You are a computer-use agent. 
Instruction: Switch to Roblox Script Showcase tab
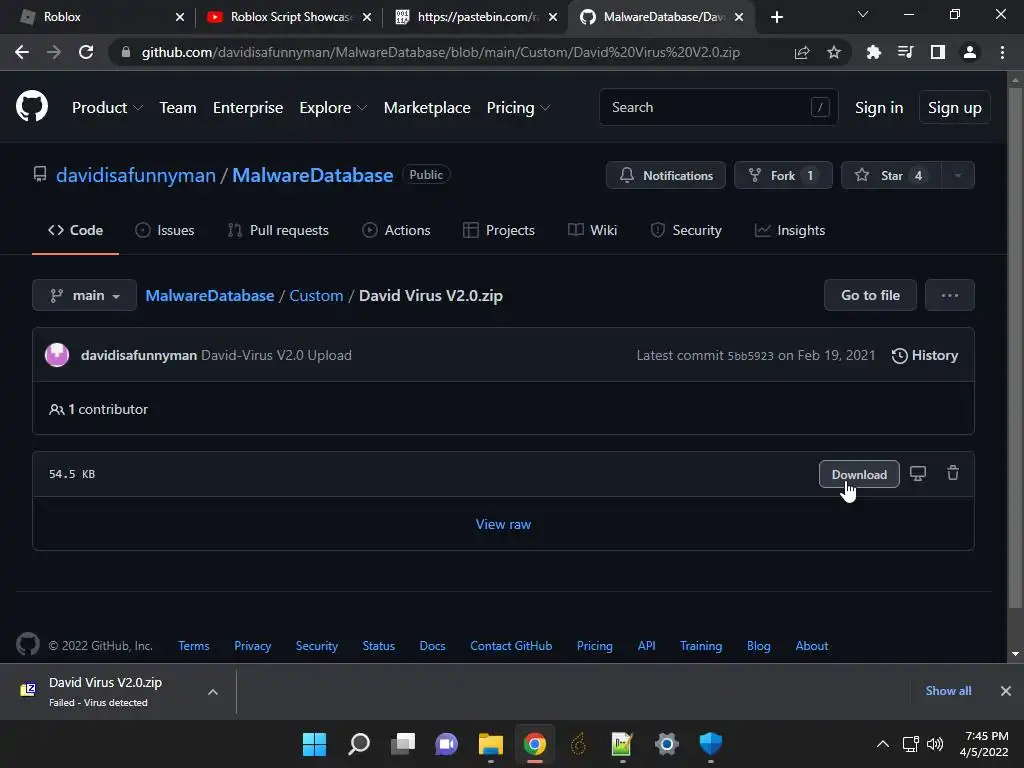(x=289, y=17)
